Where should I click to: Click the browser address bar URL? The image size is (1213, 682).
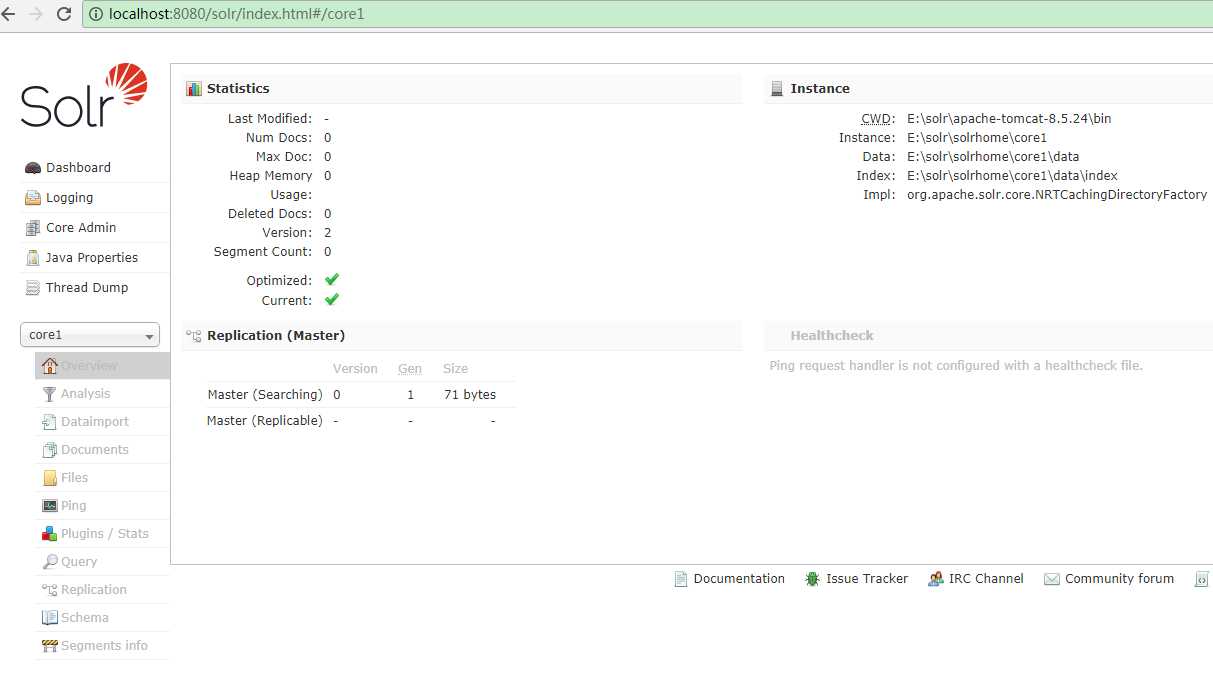[x=236, y=14]
